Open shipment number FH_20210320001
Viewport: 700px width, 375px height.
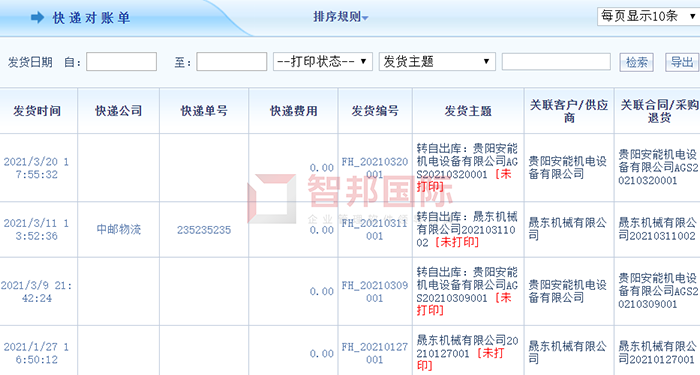pos(375,168)
